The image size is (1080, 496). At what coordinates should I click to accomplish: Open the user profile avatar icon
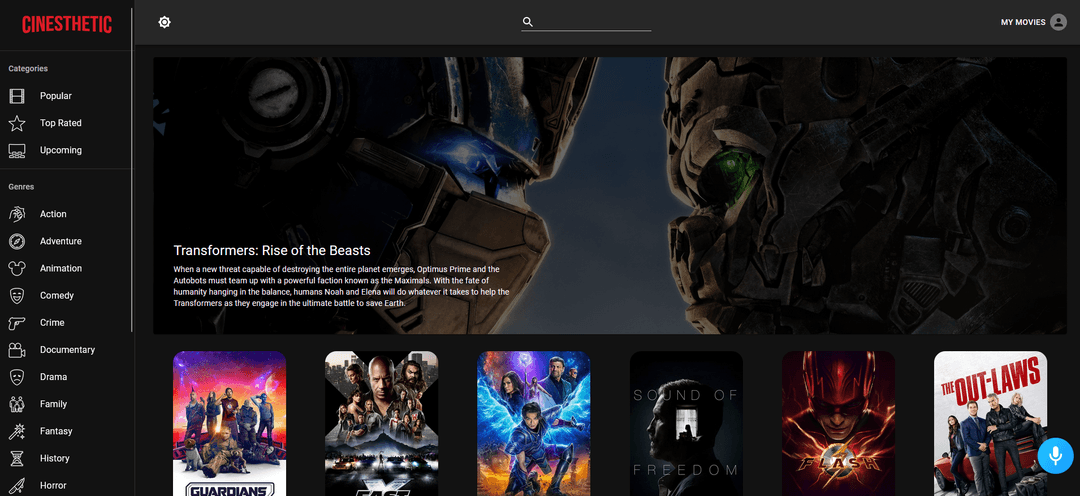[x=1058, y=22]
